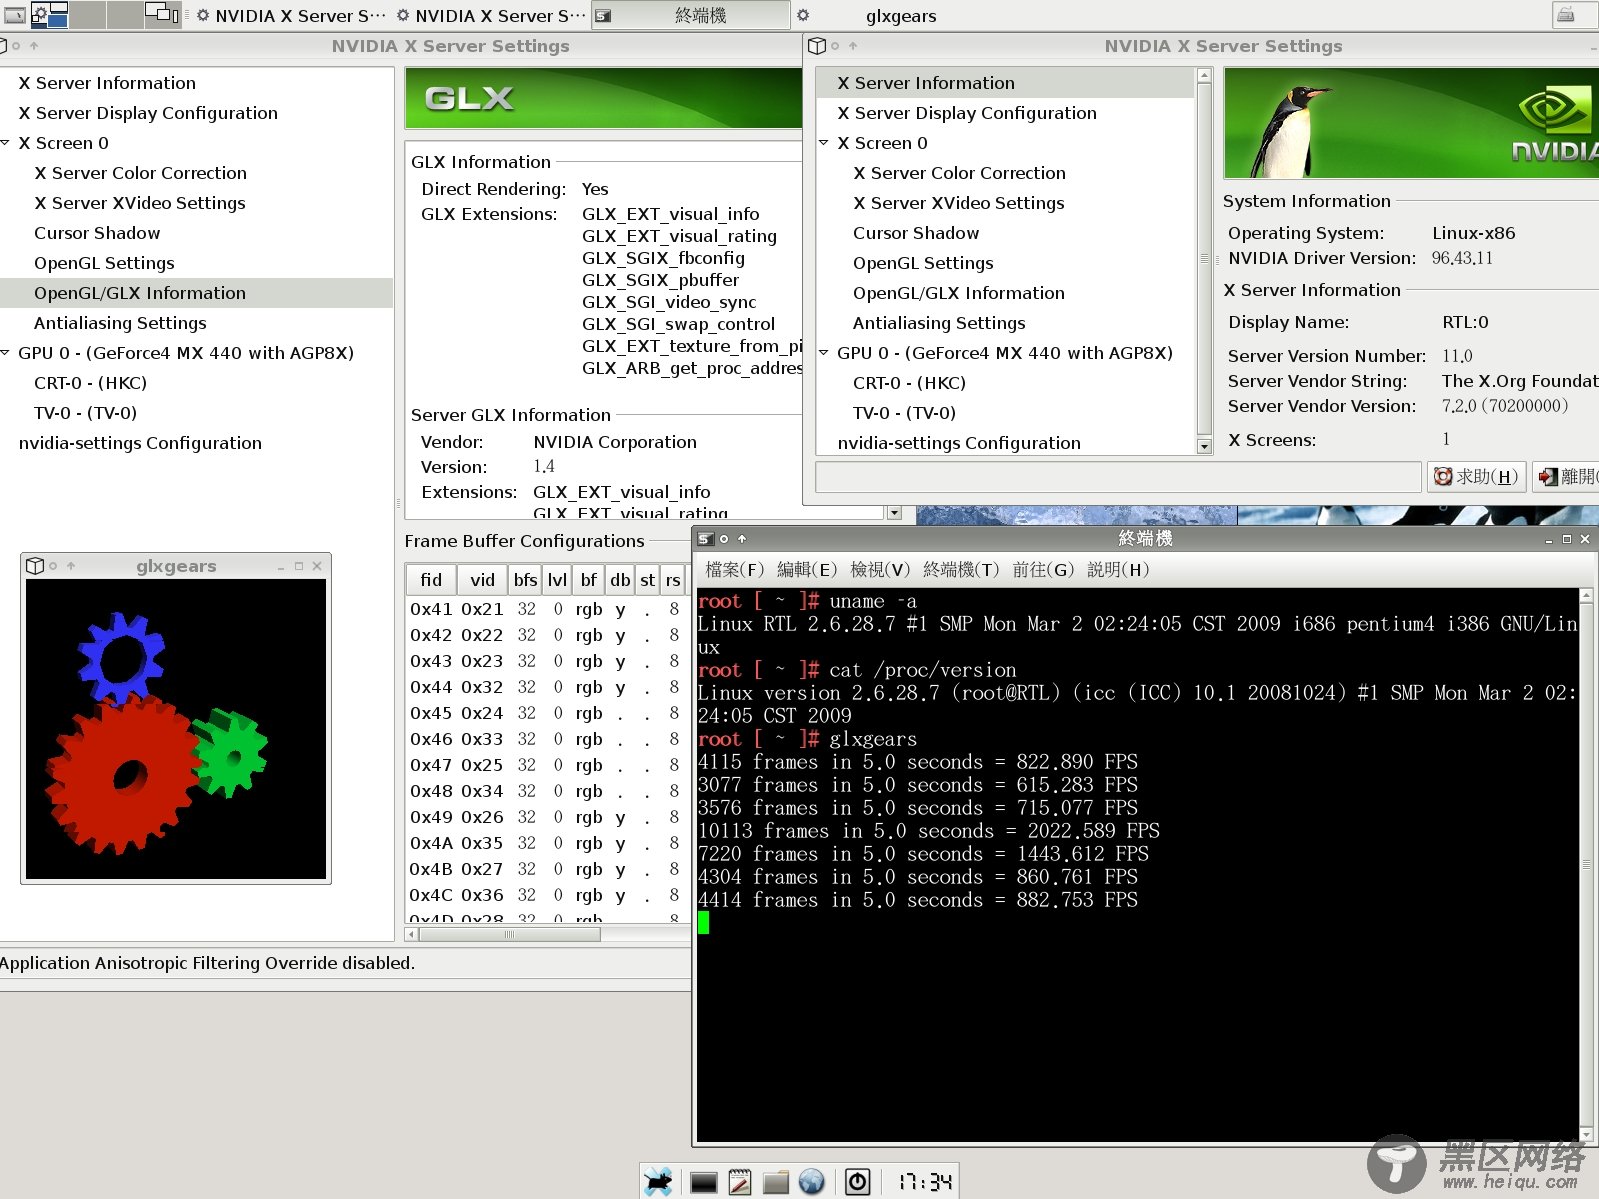Open the 編輯(E) menu in terminal

tap(807, 570)
